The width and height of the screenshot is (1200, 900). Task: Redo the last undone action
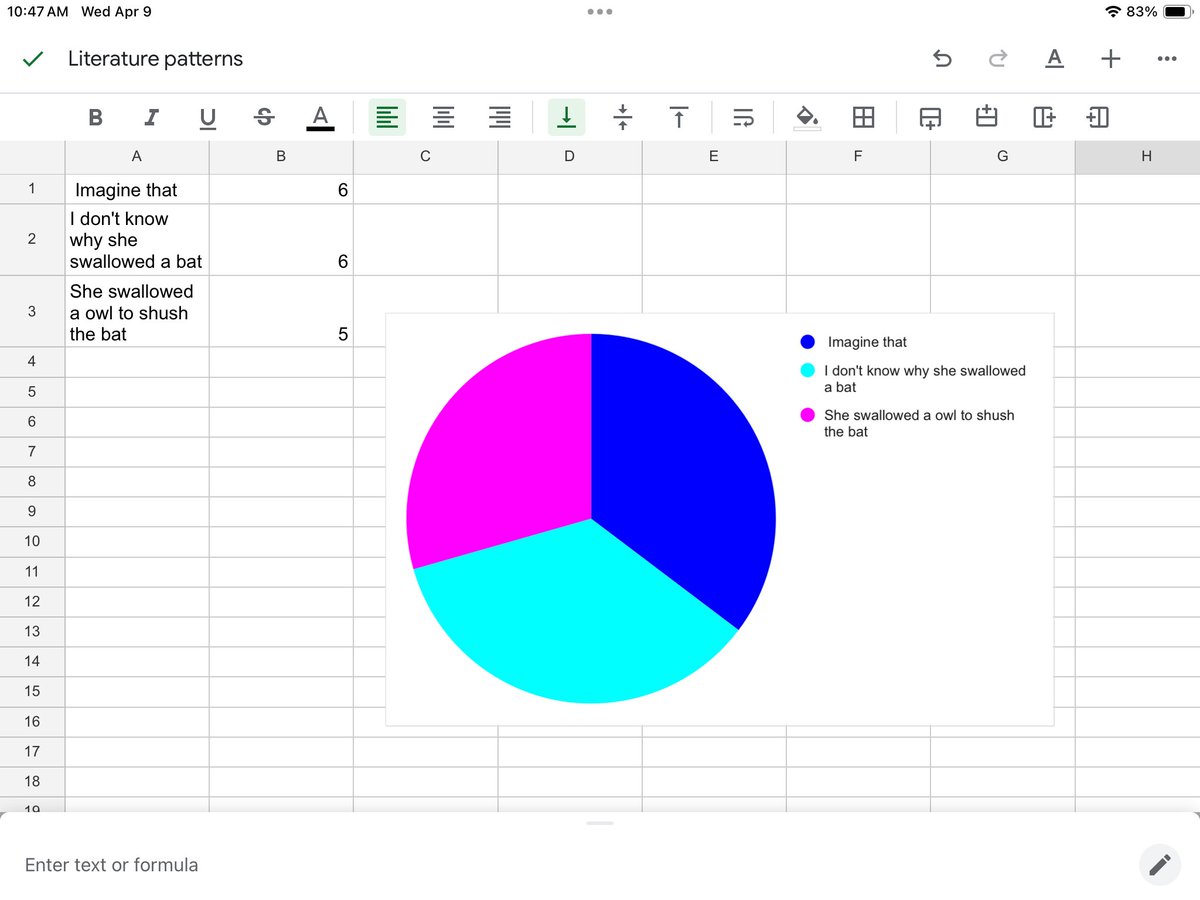pos(997,59)
